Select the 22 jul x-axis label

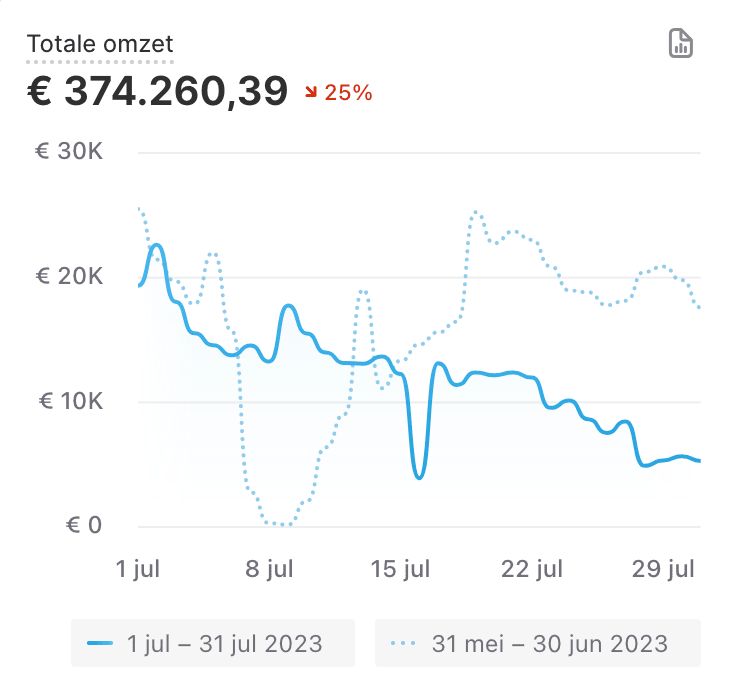[x=533, y=569]
